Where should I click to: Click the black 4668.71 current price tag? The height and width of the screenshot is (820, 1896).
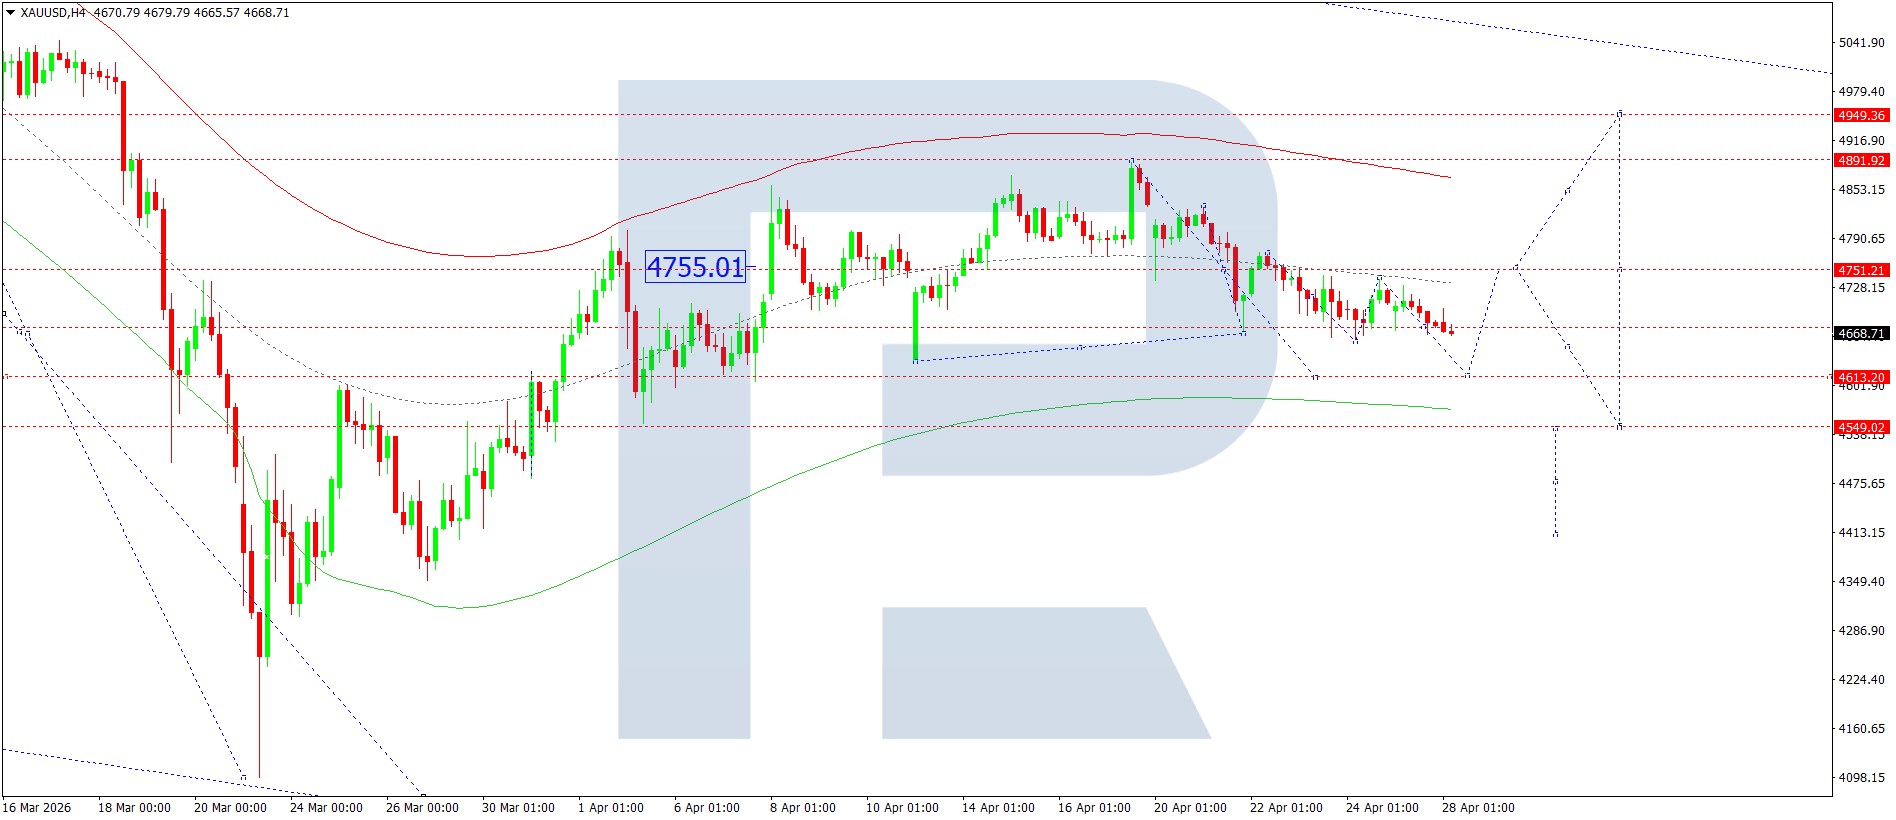tap(1860, 334)
